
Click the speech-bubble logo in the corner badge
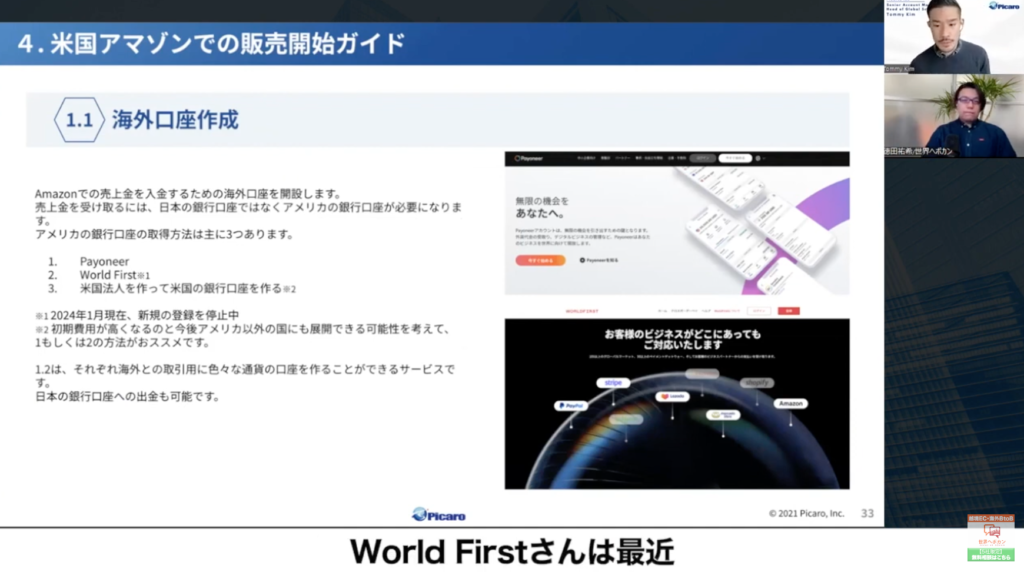(x=991, y=530)
